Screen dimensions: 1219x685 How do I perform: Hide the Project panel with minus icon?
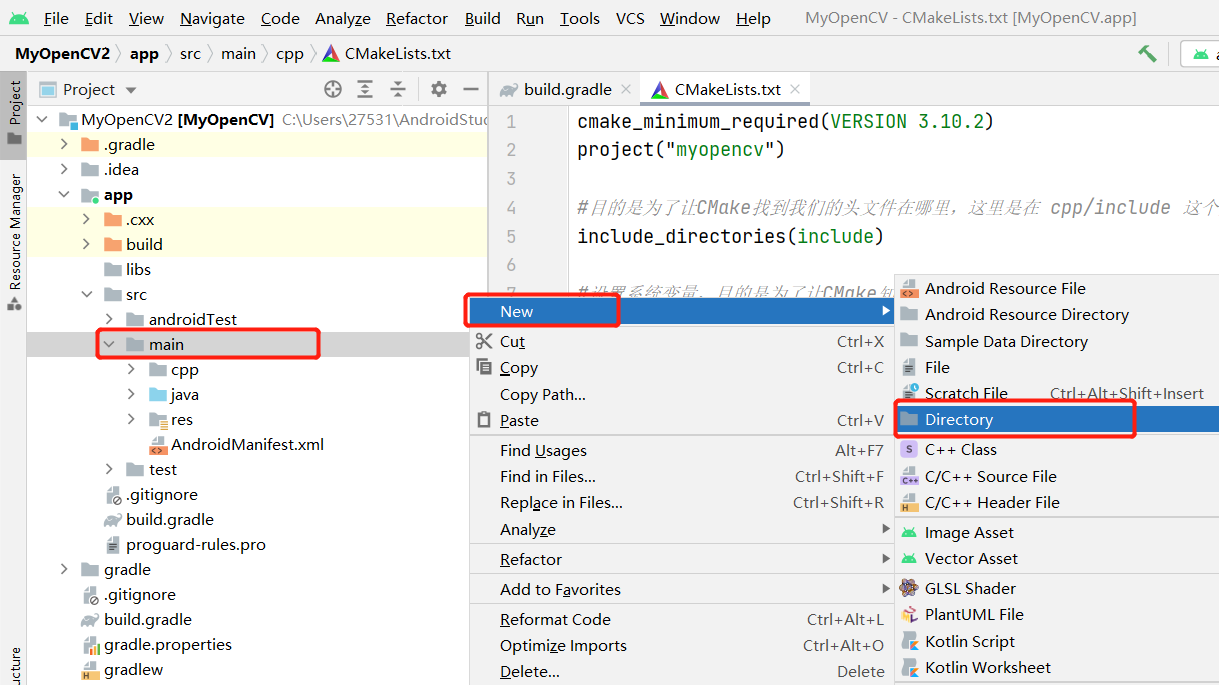[x=471, y=89]
